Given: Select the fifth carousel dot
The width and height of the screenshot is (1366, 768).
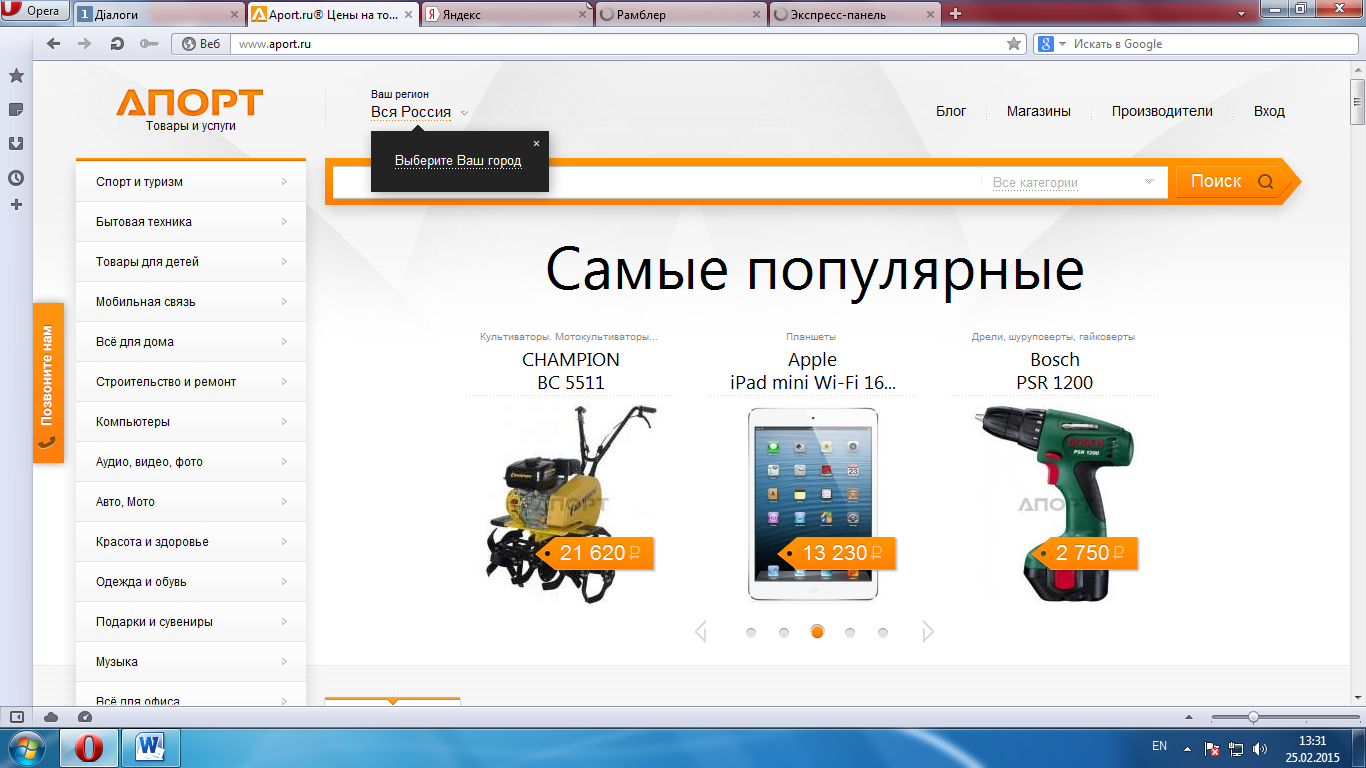Looking at the screenshot, I should (883, 632).
